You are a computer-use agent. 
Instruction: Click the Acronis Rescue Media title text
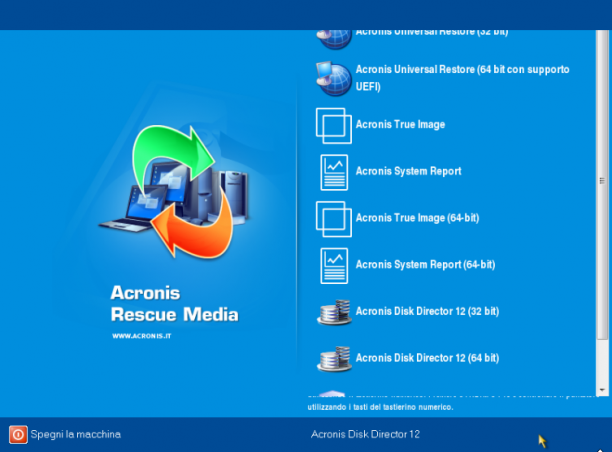(174, 304)
